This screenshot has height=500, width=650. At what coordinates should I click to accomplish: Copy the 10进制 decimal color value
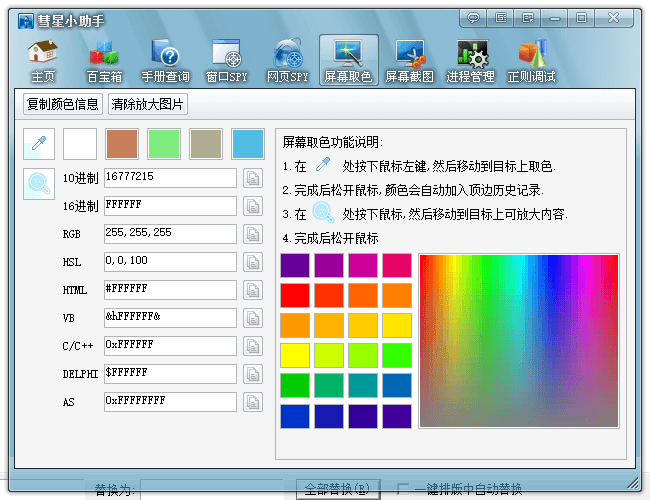point(253,178)
